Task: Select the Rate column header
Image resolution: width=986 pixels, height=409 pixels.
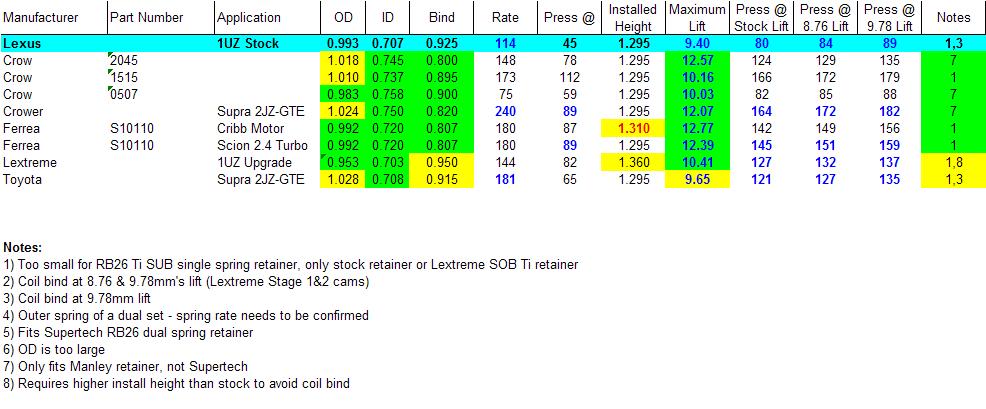Action: 505,18
